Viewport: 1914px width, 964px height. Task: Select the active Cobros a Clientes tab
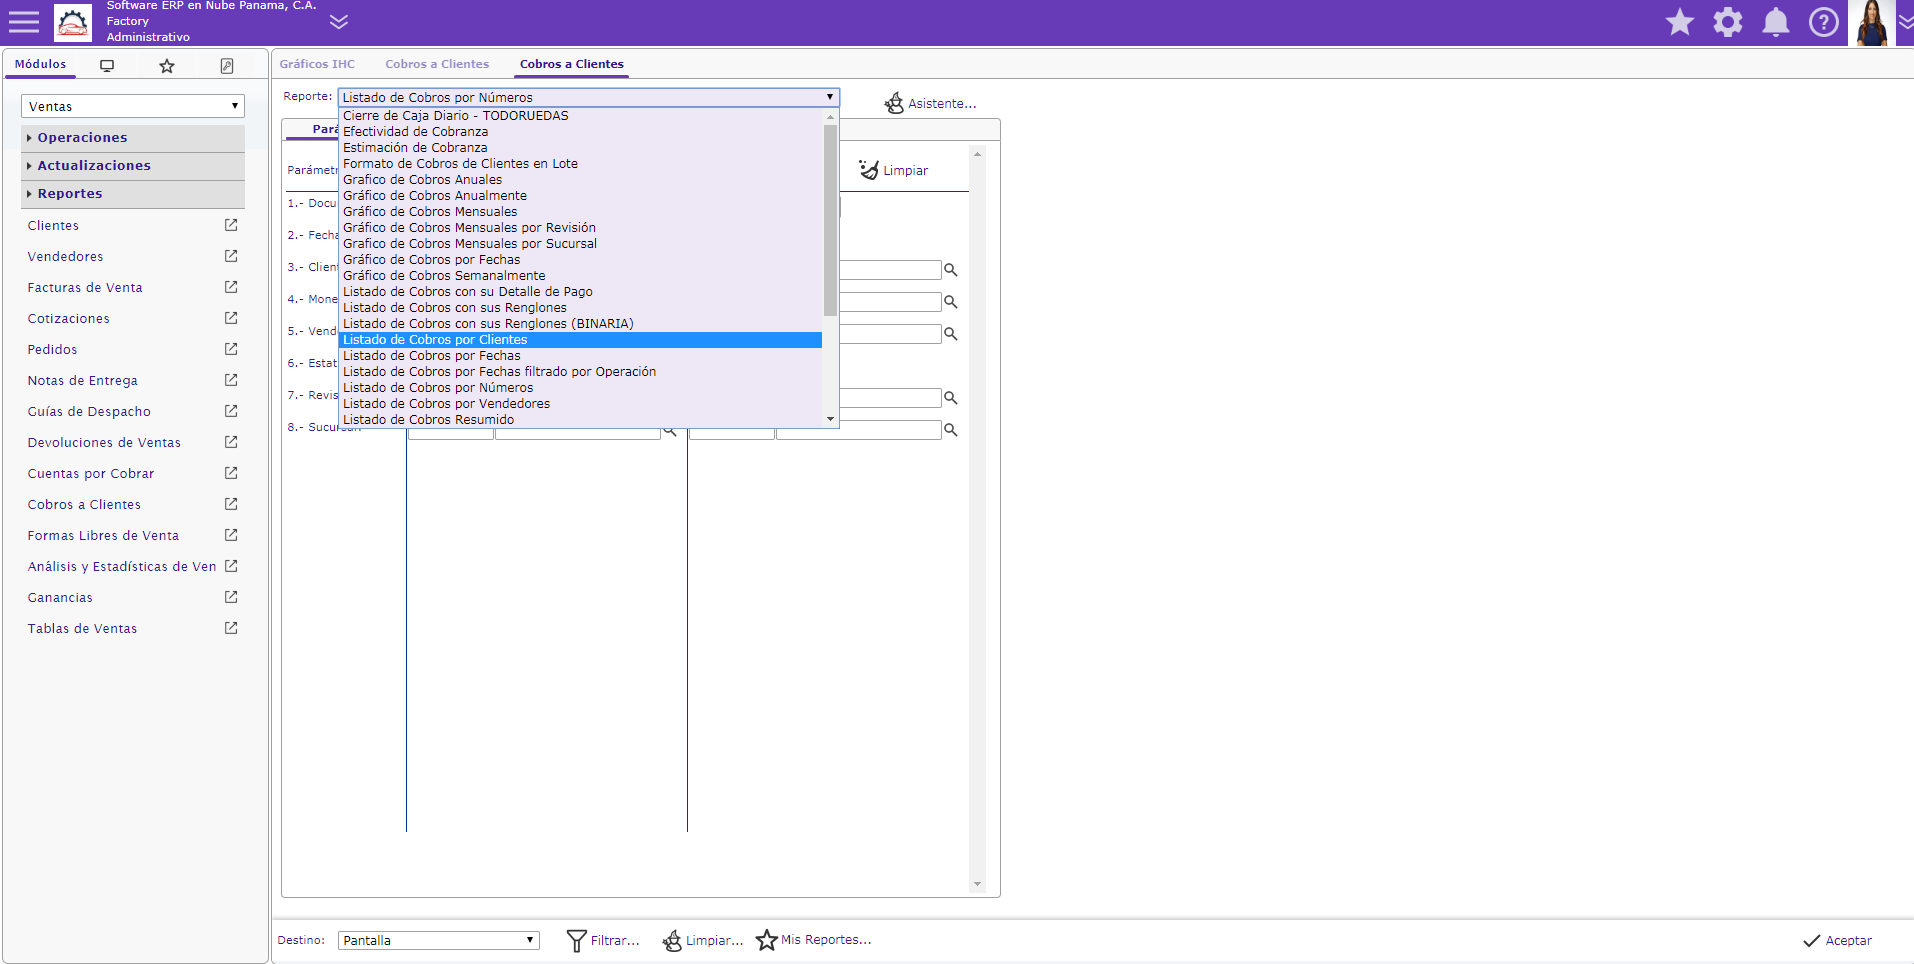571,64
